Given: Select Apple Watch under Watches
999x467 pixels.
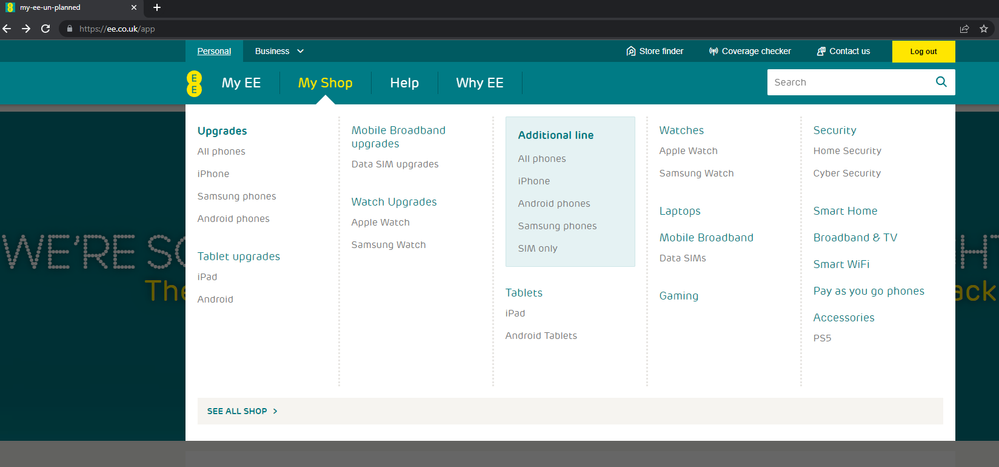Looking at the screenshot, I should coord(688,151).
